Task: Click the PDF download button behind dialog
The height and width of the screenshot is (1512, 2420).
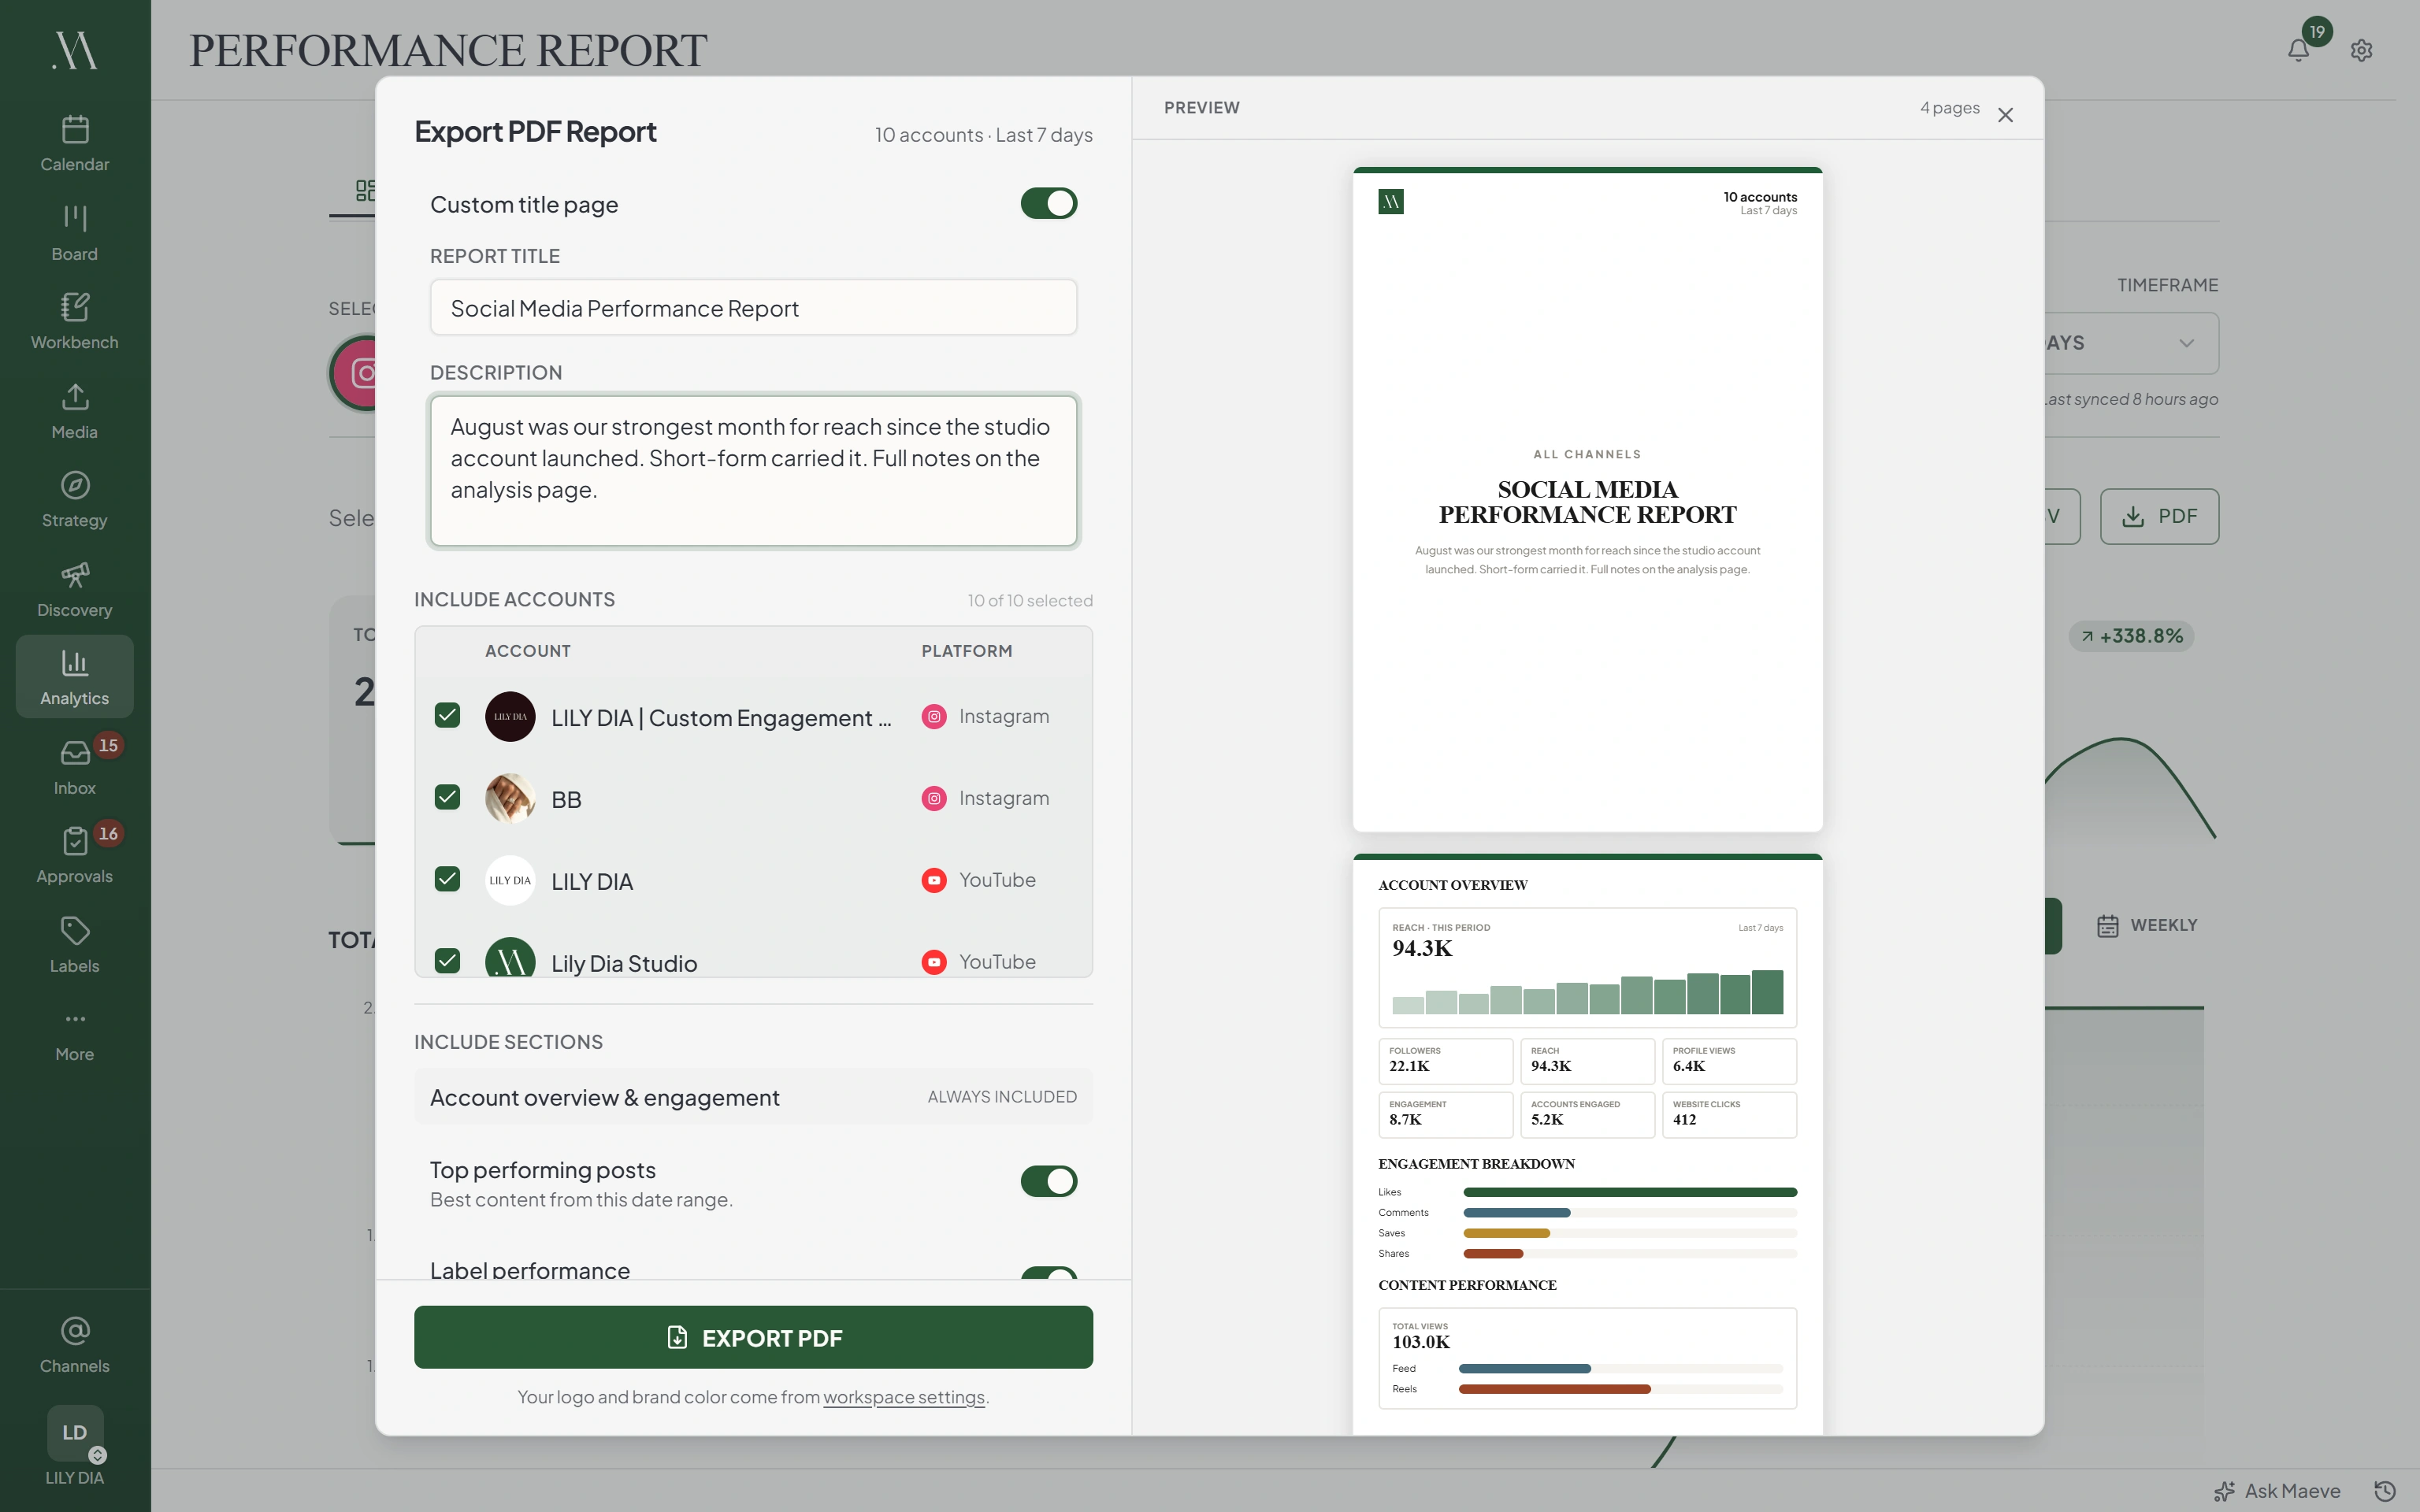Action: [2159, 516]
